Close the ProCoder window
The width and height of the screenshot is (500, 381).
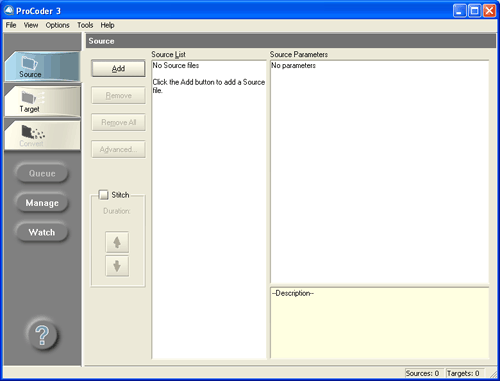(x=489, y=11)
